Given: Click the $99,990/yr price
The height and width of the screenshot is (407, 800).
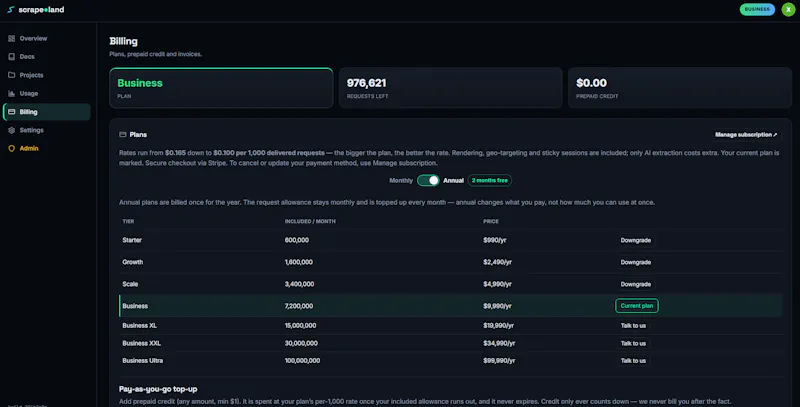Looking at the screenshot, I should [499, 361].
